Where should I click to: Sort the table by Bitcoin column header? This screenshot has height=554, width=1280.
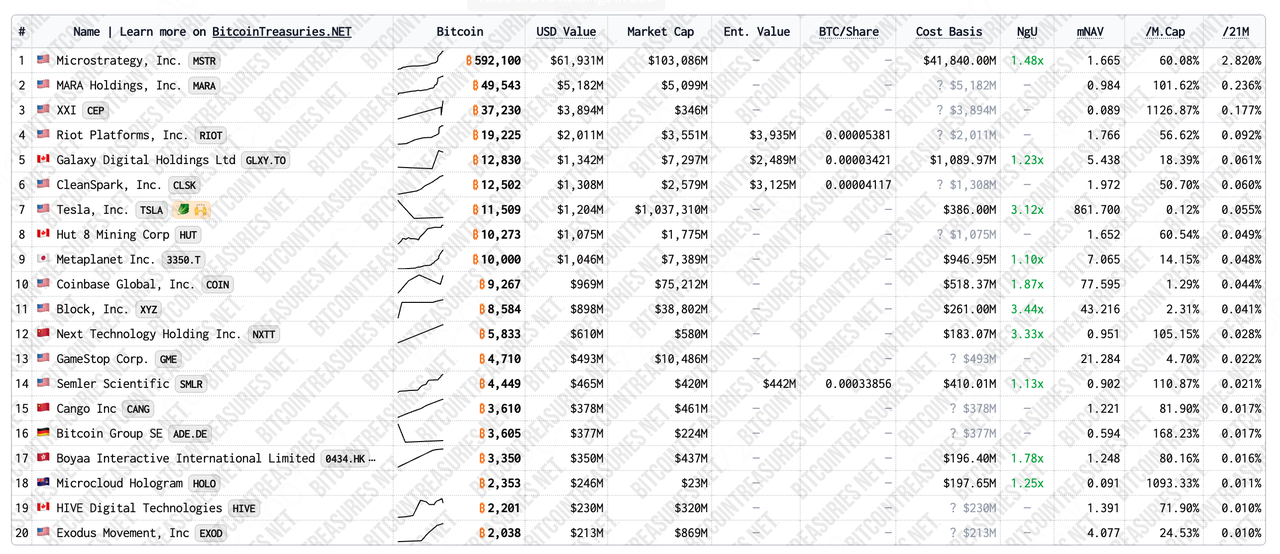pos(460,32)
